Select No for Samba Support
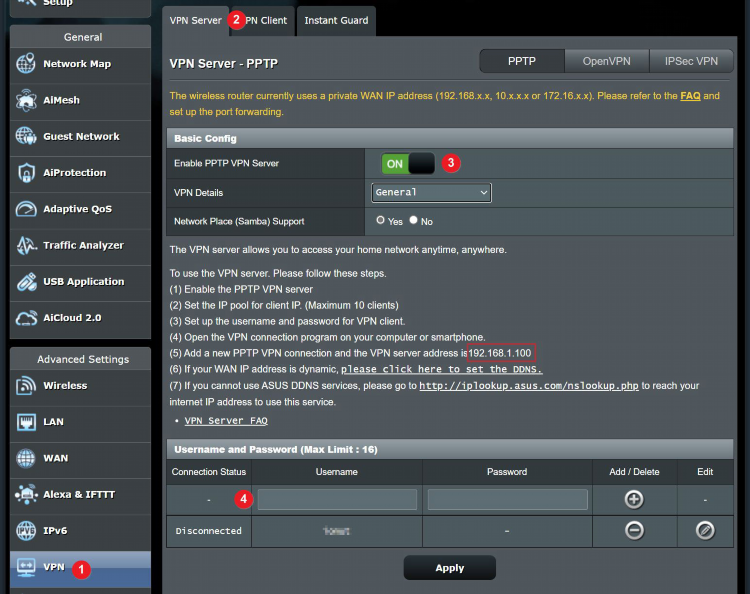This screenshot has height=594, width=750. (x=413, y=220)
